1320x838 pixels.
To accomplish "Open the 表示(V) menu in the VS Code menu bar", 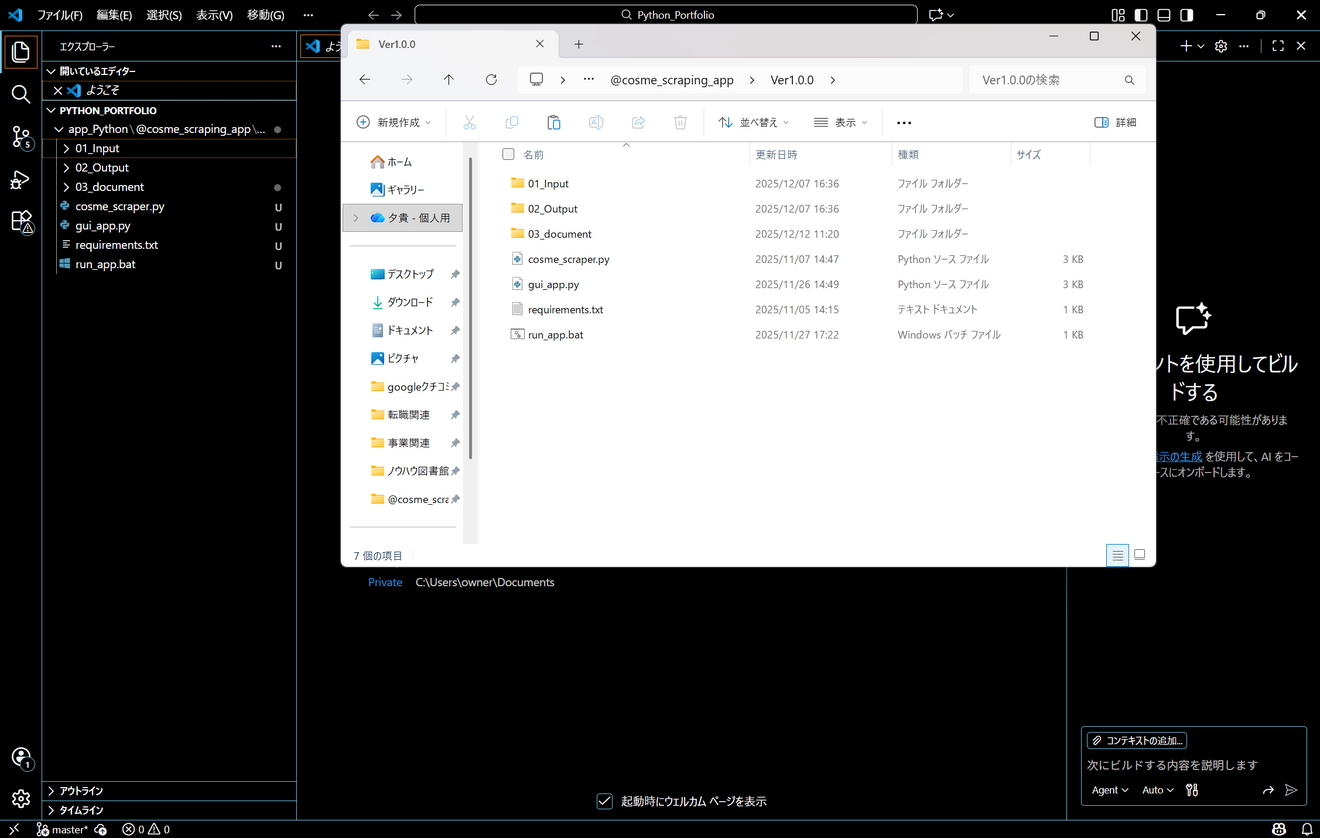I will (214, 15).
